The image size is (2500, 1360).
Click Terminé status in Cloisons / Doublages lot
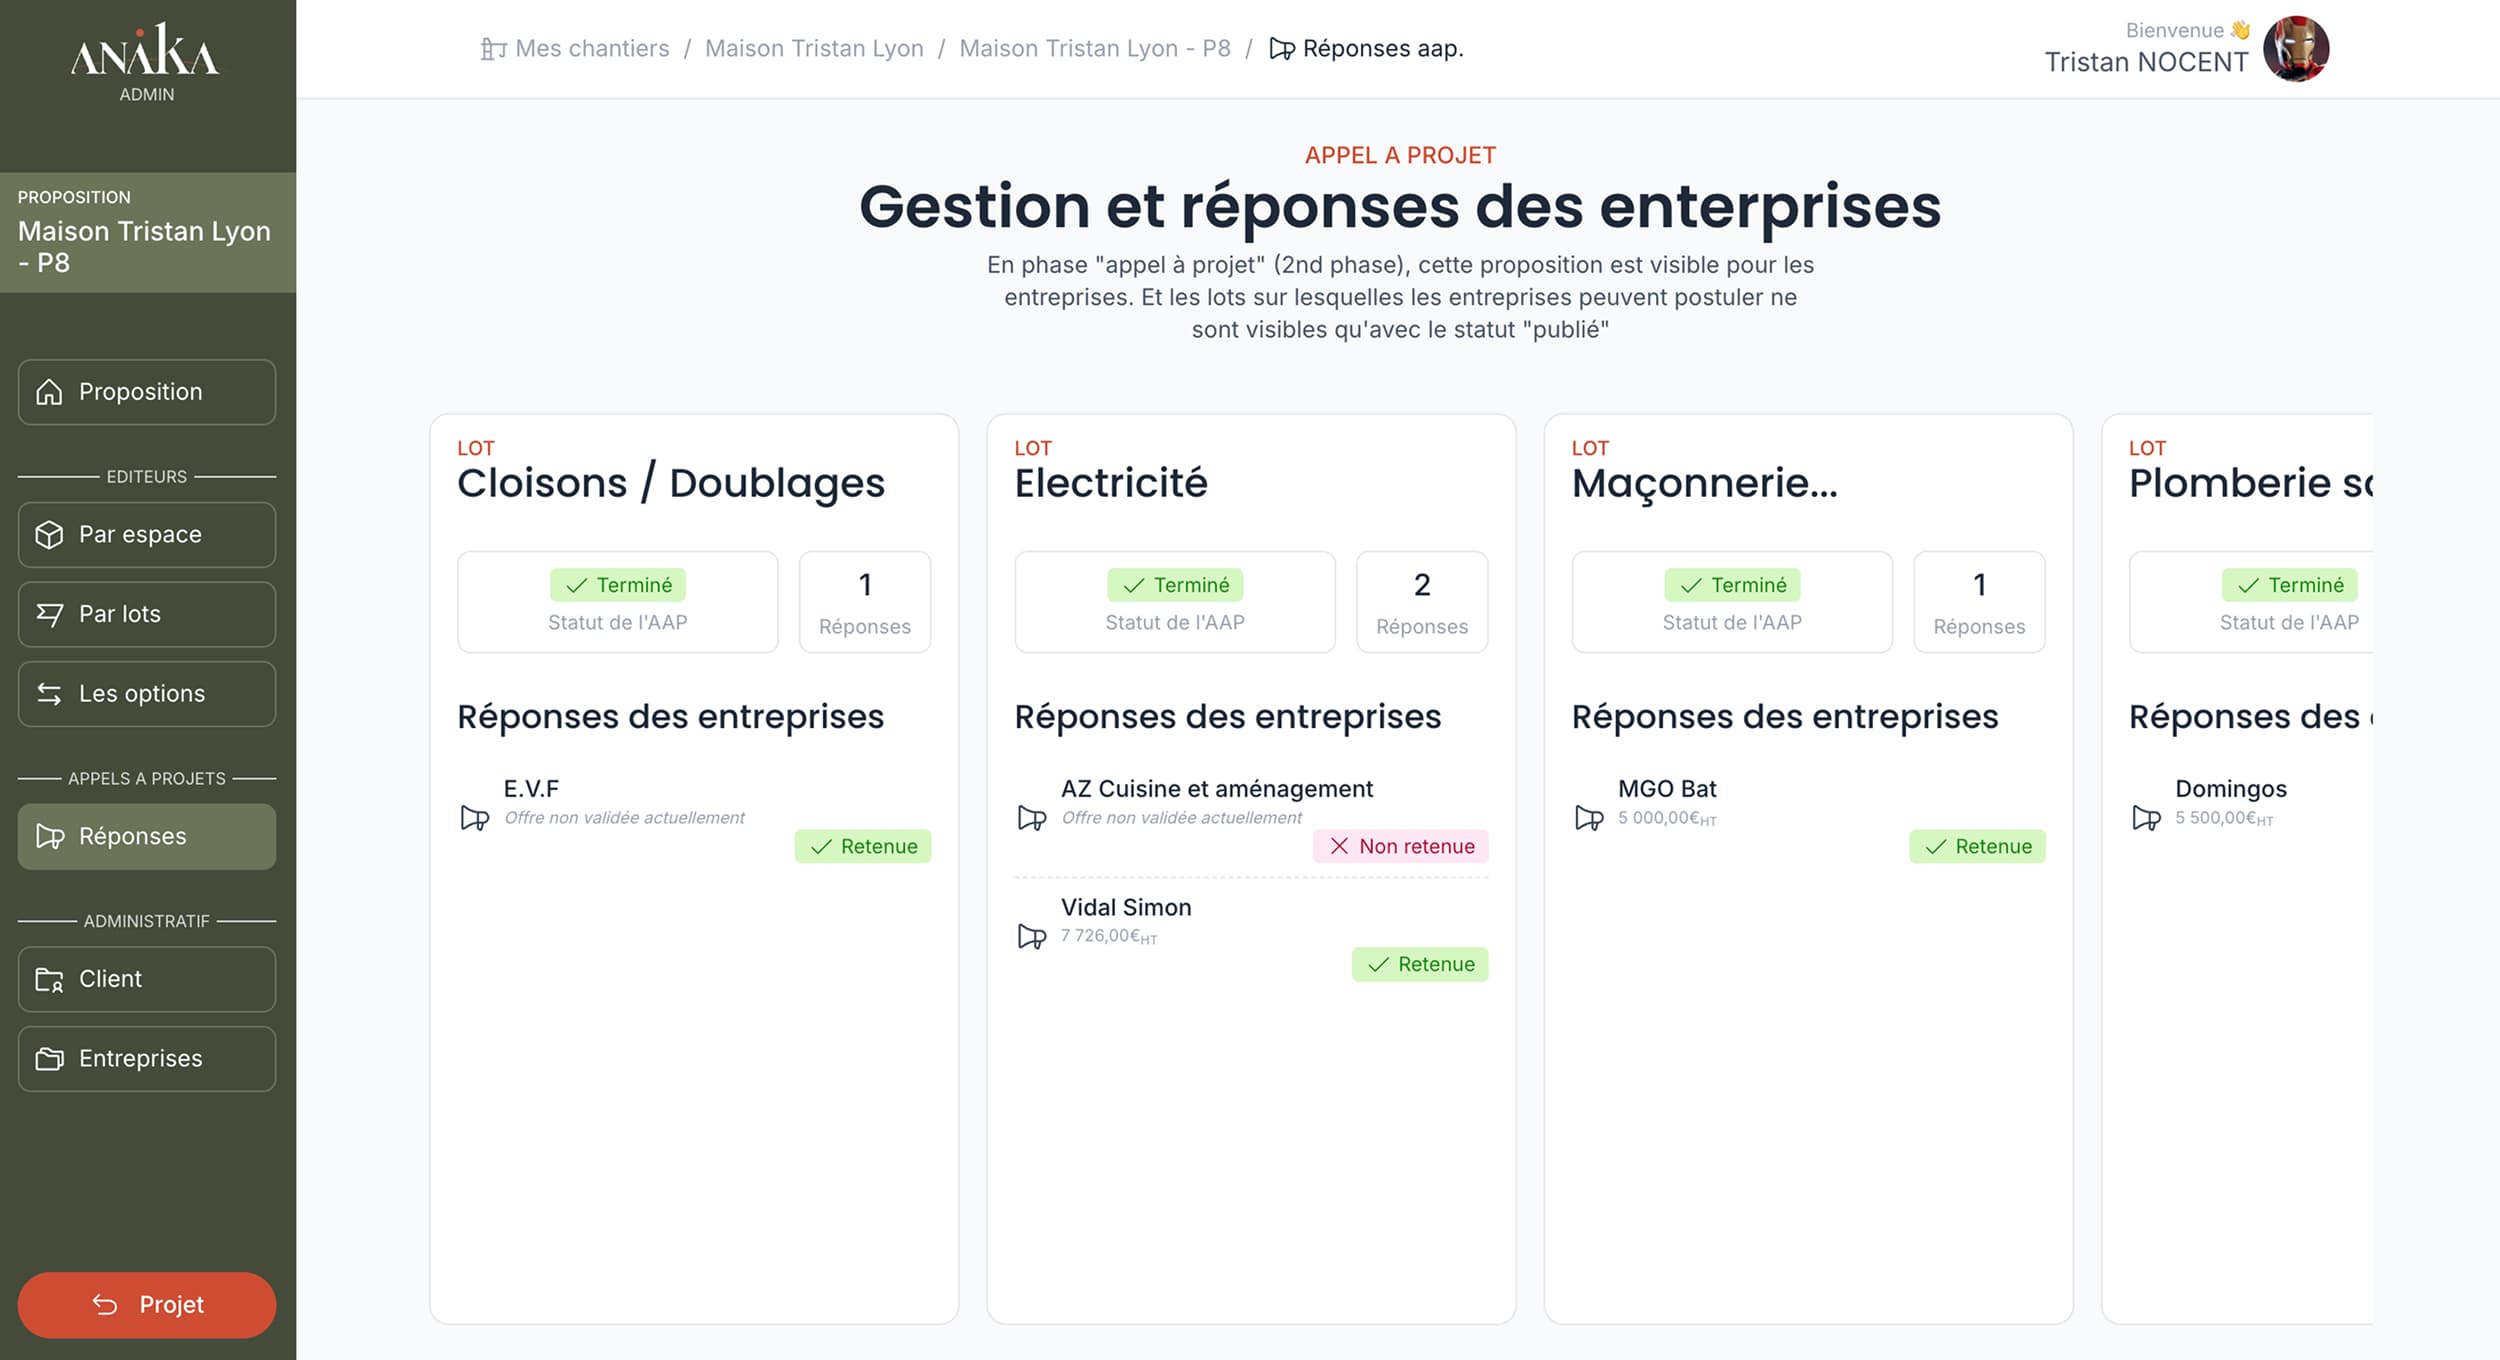(618, 585)
